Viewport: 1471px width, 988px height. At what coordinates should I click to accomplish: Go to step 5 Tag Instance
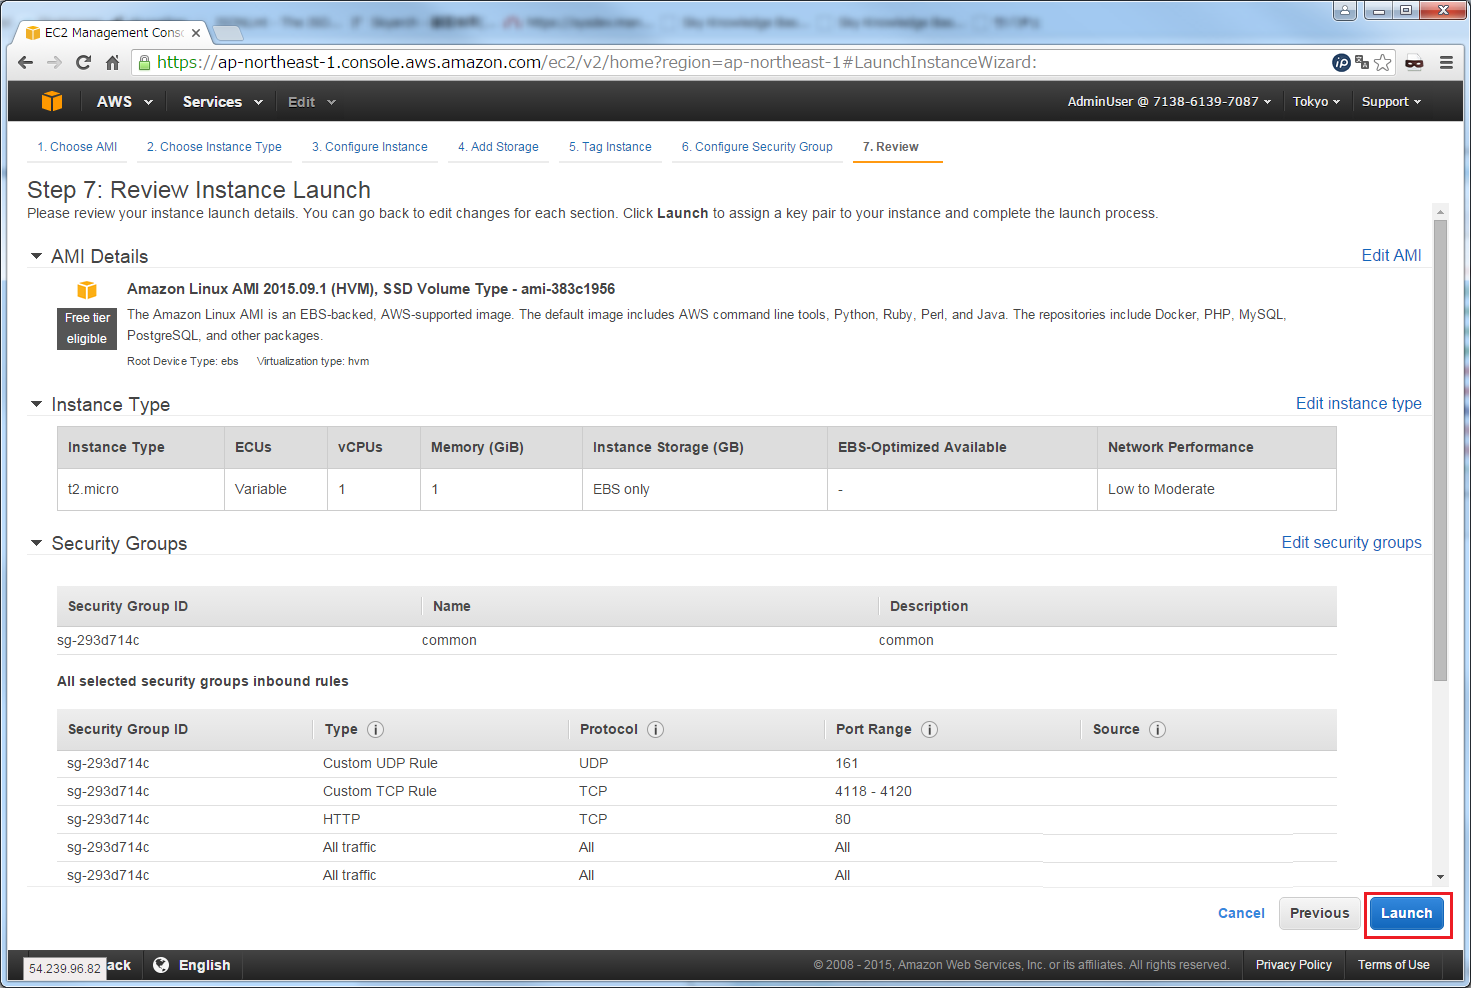pyautogui.click(x=610, y=147)
